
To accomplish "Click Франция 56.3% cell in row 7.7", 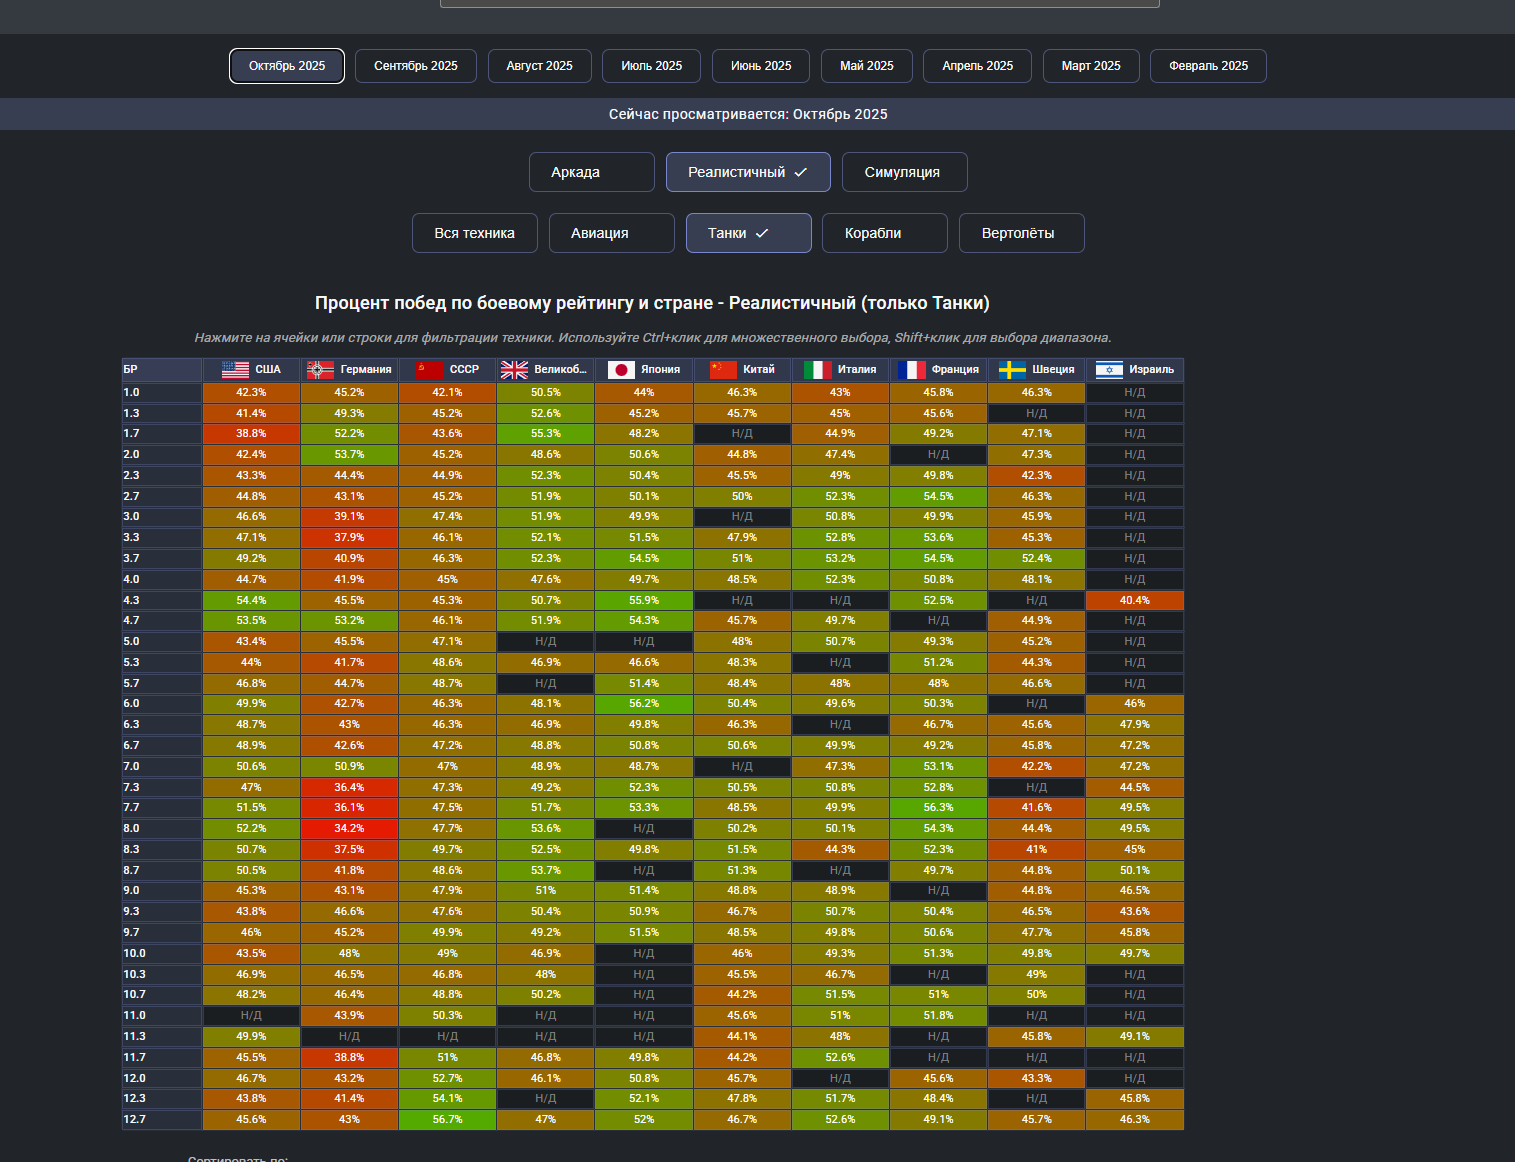I will point(938,808).
